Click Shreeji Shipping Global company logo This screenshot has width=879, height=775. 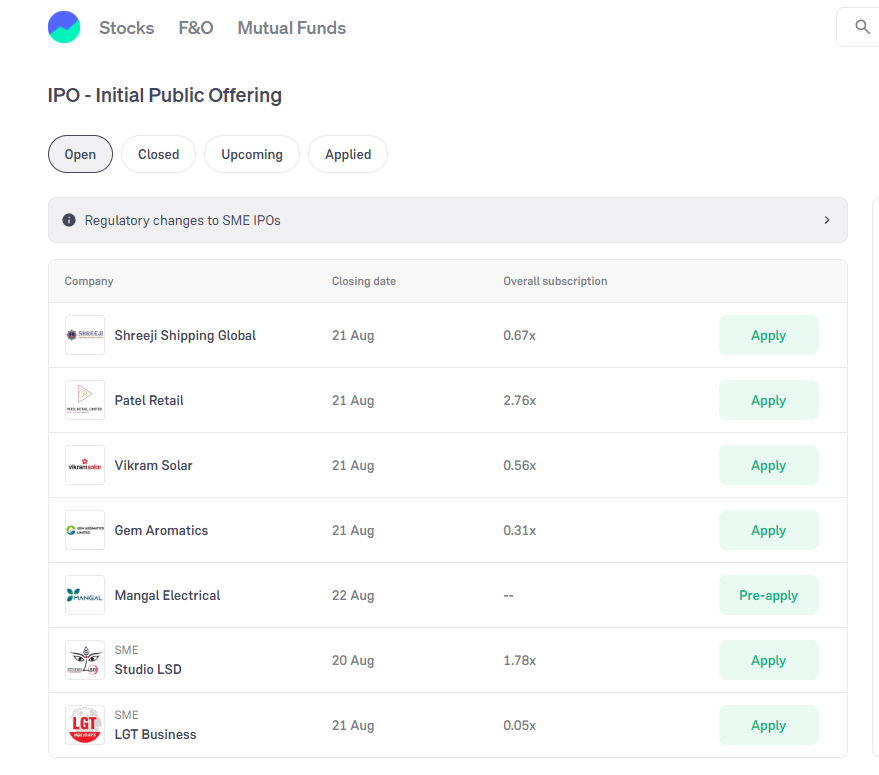tap(85, 335)
